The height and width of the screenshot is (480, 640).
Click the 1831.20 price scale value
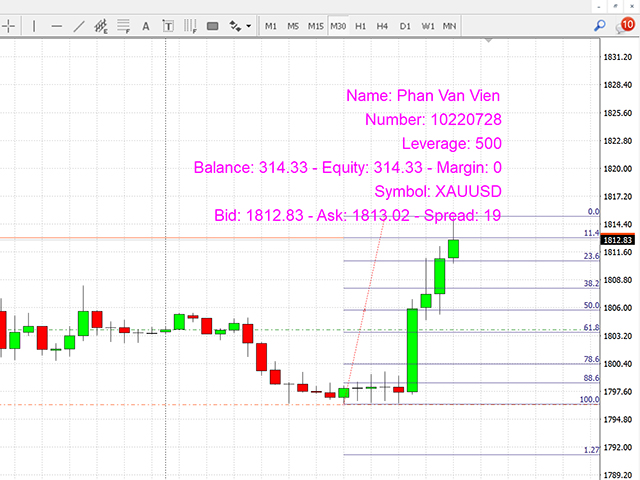(x=618, y=57)
